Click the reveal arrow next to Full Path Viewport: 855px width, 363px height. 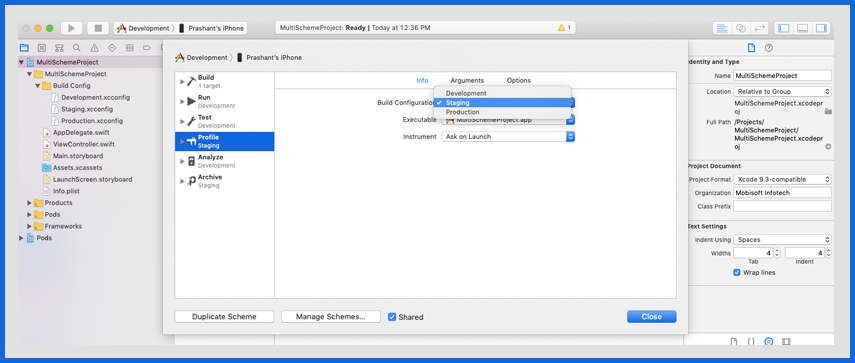[828, 147]
